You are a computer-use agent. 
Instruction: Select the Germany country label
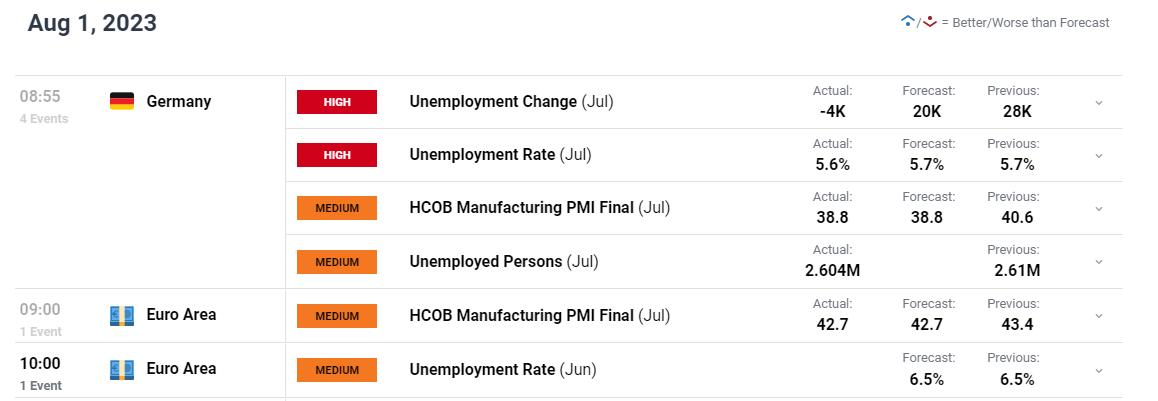coord(179,101)
